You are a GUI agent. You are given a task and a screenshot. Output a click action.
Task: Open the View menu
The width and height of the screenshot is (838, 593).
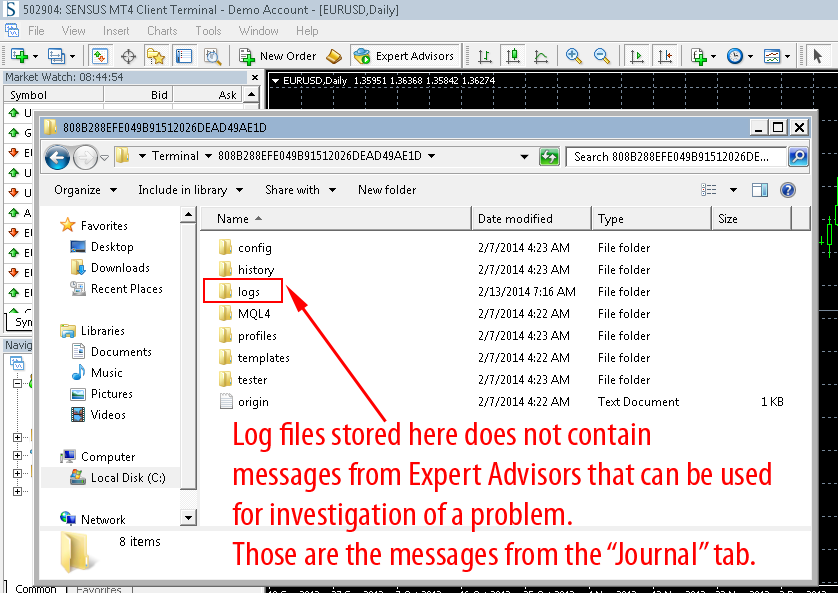[73, 30]
